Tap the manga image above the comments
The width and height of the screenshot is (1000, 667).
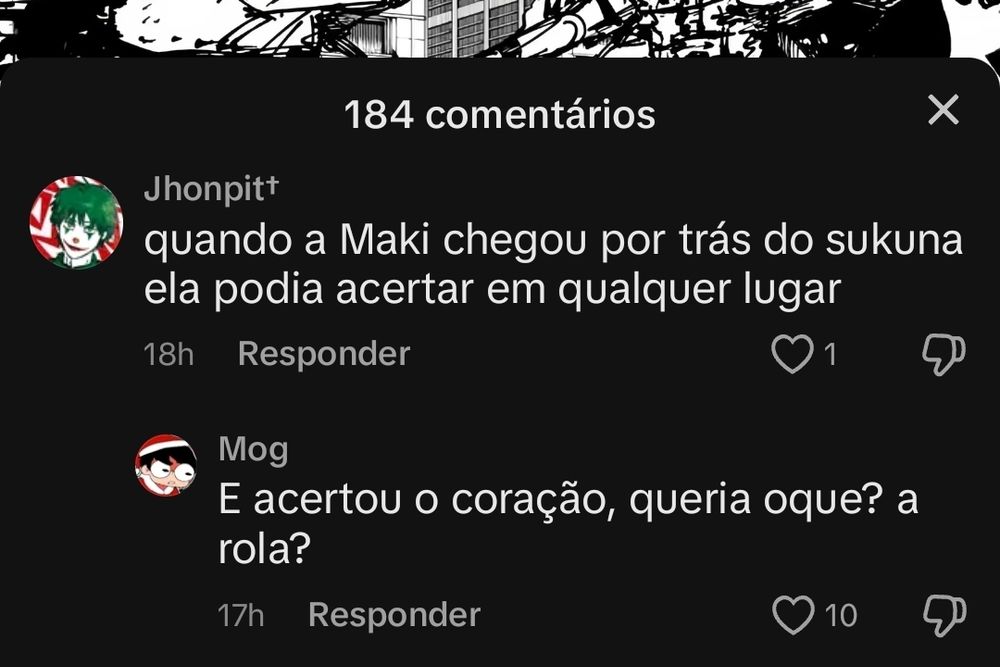(500, 29)
